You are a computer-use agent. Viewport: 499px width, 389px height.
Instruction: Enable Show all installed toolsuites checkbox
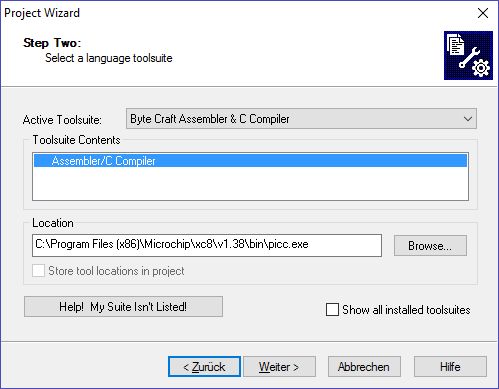332,309
